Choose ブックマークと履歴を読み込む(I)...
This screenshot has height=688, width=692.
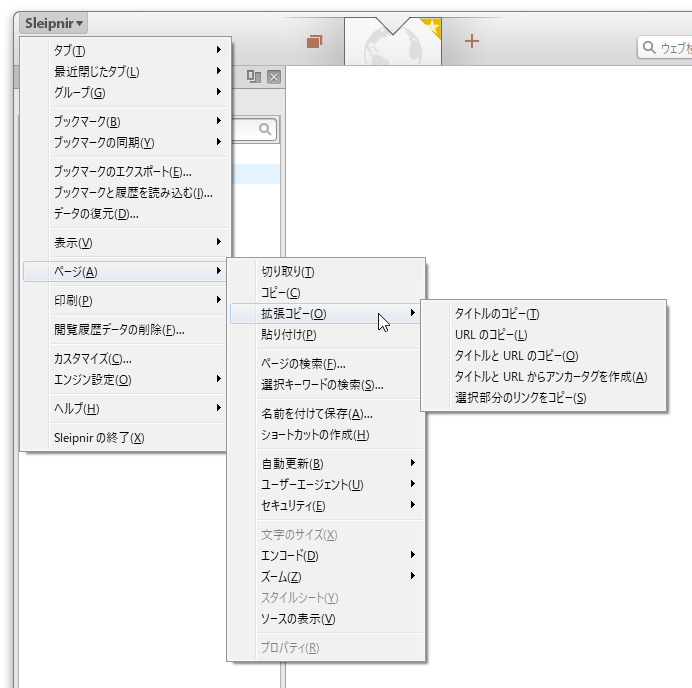click(x=125, y=192)
